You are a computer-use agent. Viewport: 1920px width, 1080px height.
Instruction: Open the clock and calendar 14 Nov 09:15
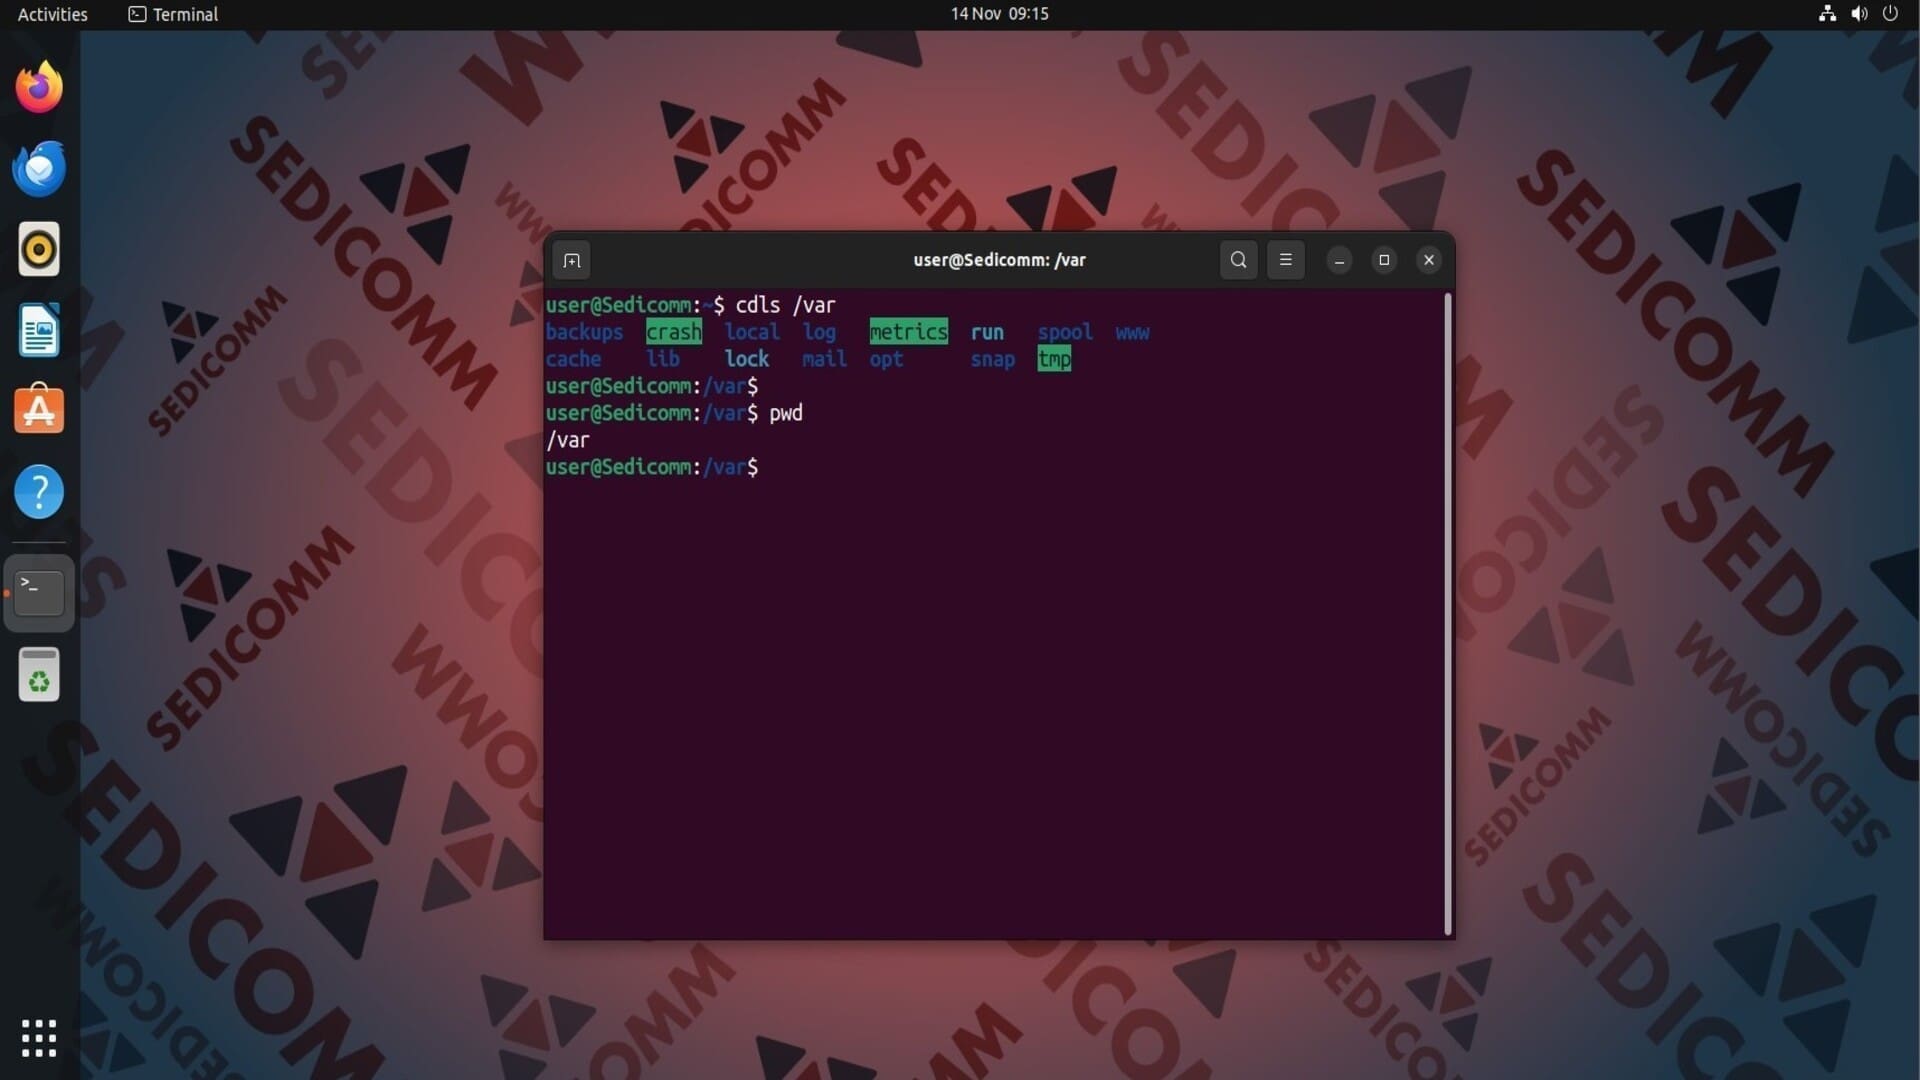coord(999,14)
